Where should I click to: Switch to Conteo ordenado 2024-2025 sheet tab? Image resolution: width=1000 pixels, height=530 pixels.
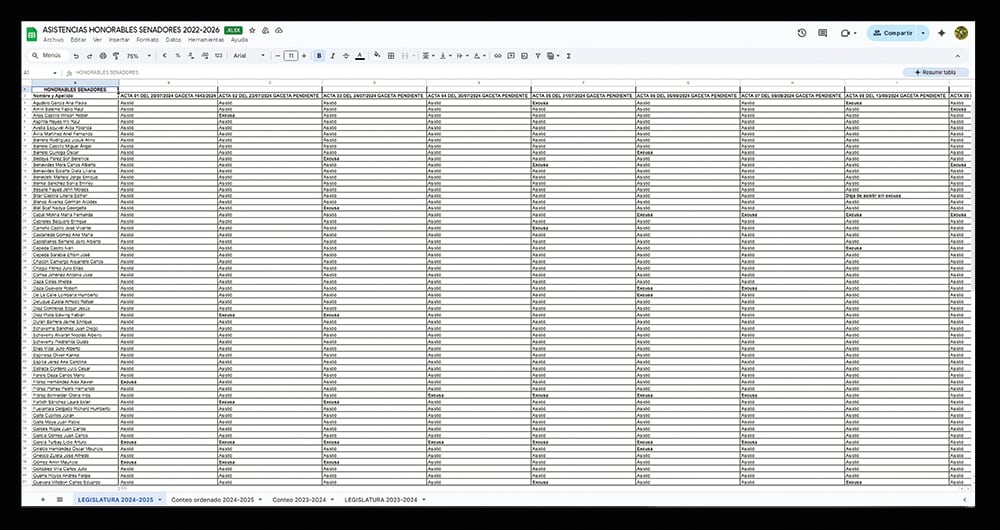214,498
